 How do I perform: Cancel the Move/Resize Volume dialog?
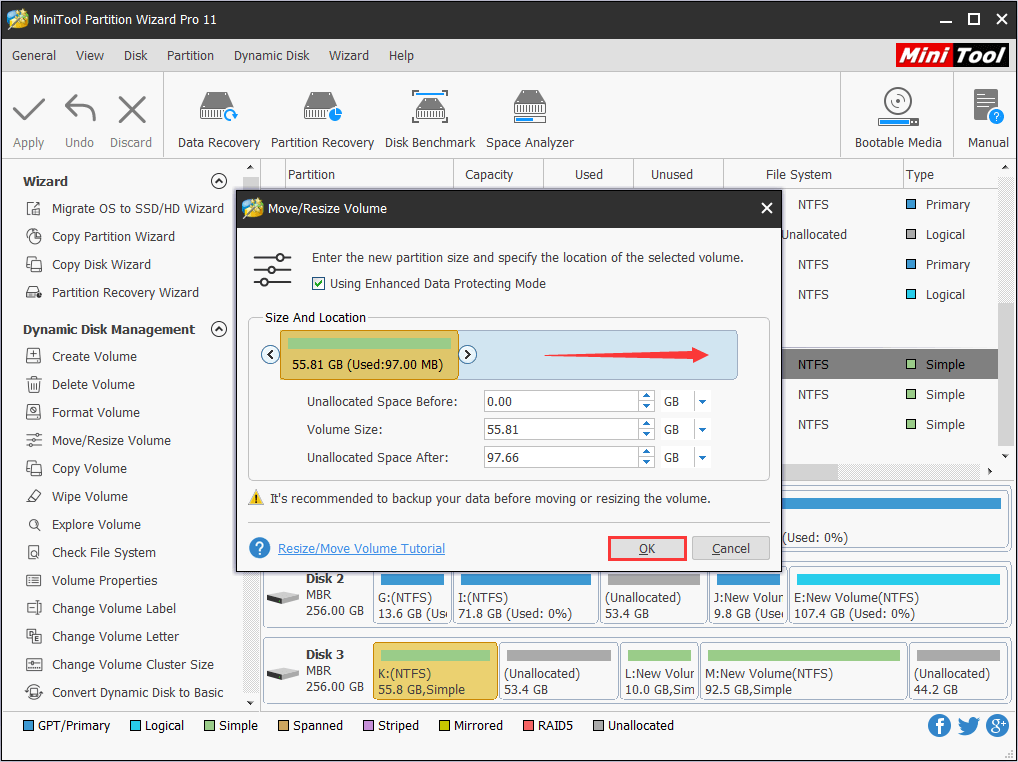point(730,548)
